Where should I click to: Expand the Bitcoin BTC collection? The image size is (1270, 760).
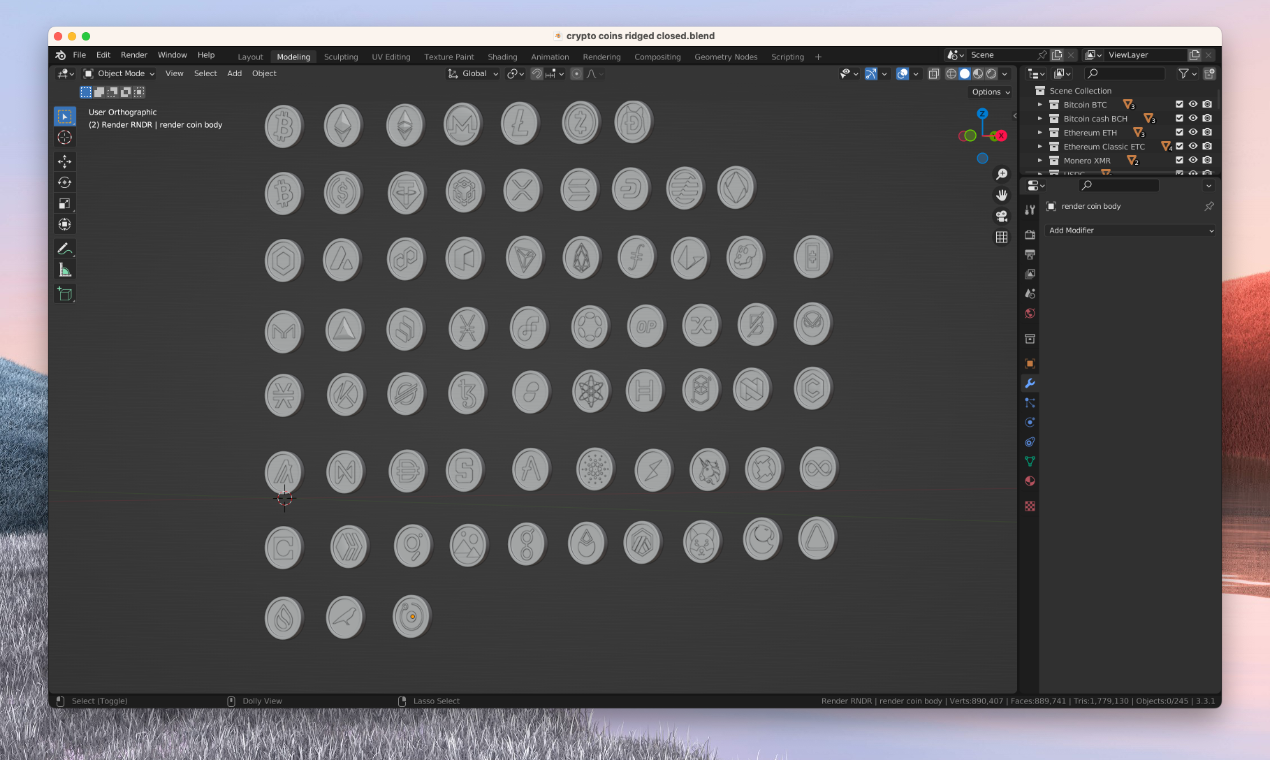(1040, 104)
